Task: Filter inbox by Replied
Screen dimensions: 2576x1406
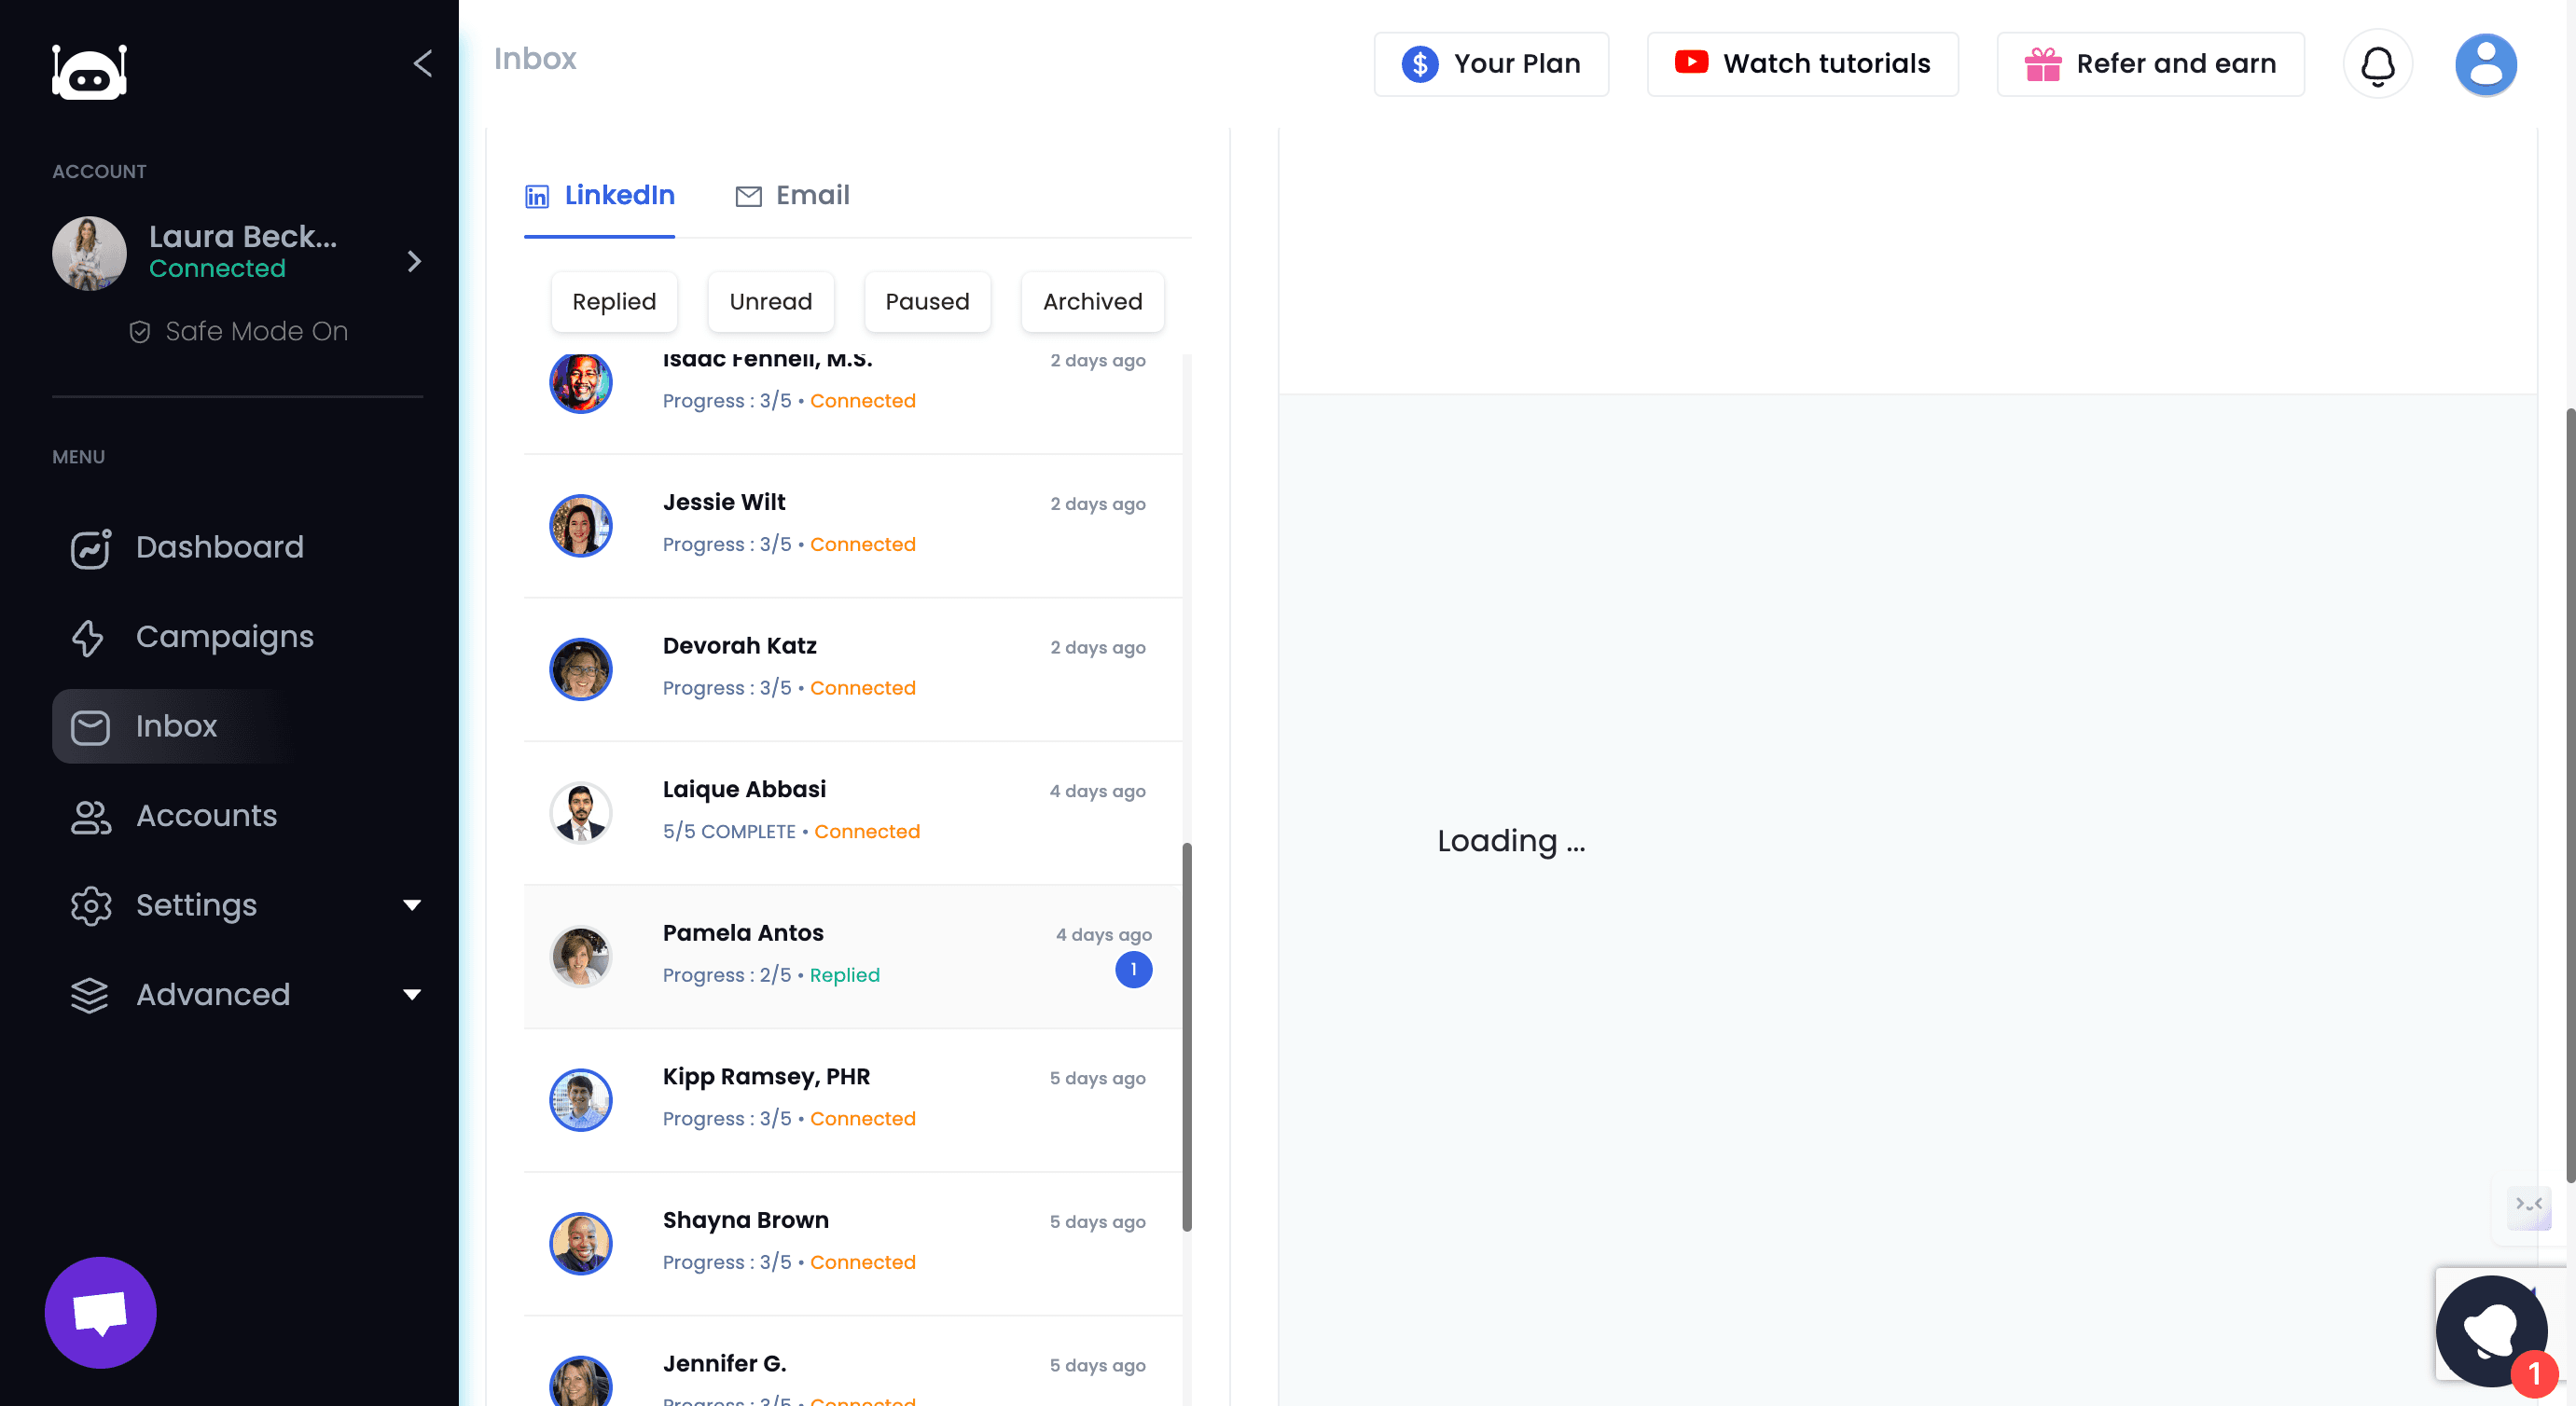Action: tap(614, 301)
